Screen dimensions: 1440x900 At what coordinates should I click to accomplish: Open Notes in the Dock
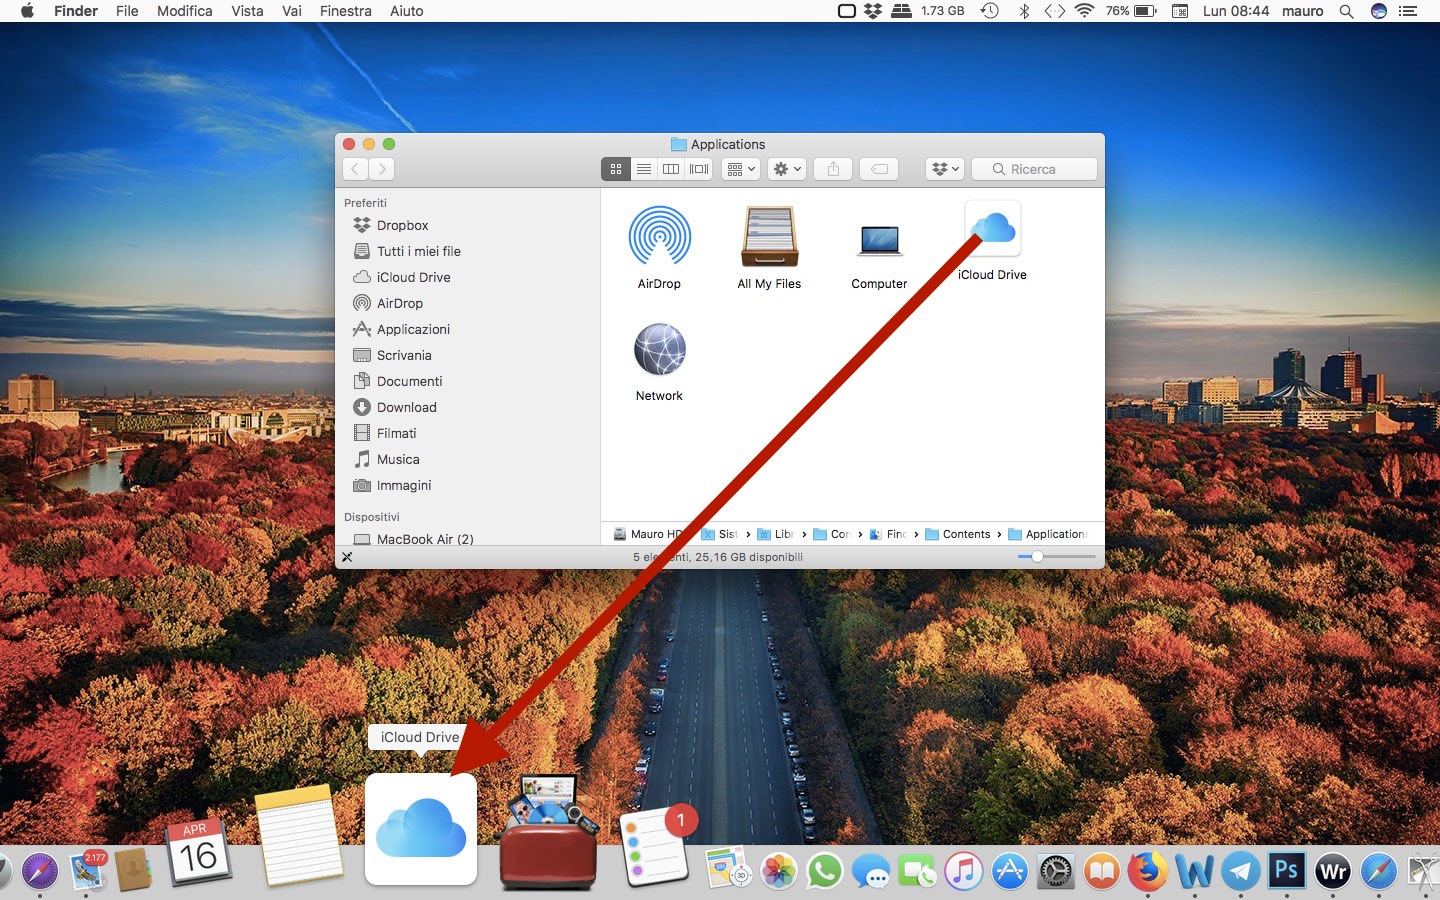tap(298, 836)
